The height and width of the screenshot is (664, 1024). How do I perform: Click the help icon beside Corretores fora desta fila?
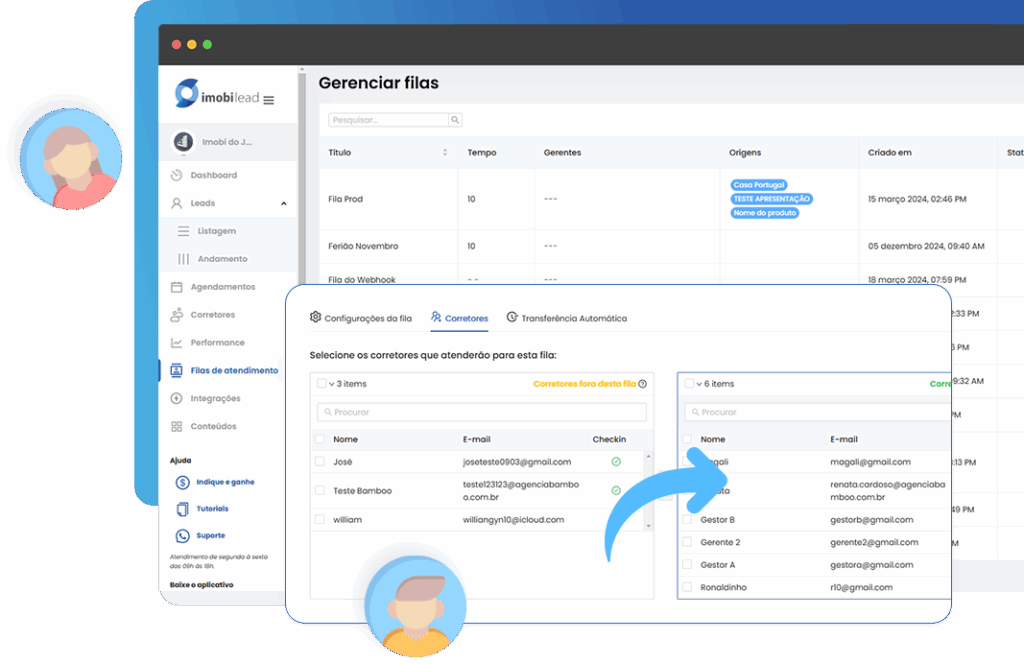pyautogui.click(x=643, y=384)
